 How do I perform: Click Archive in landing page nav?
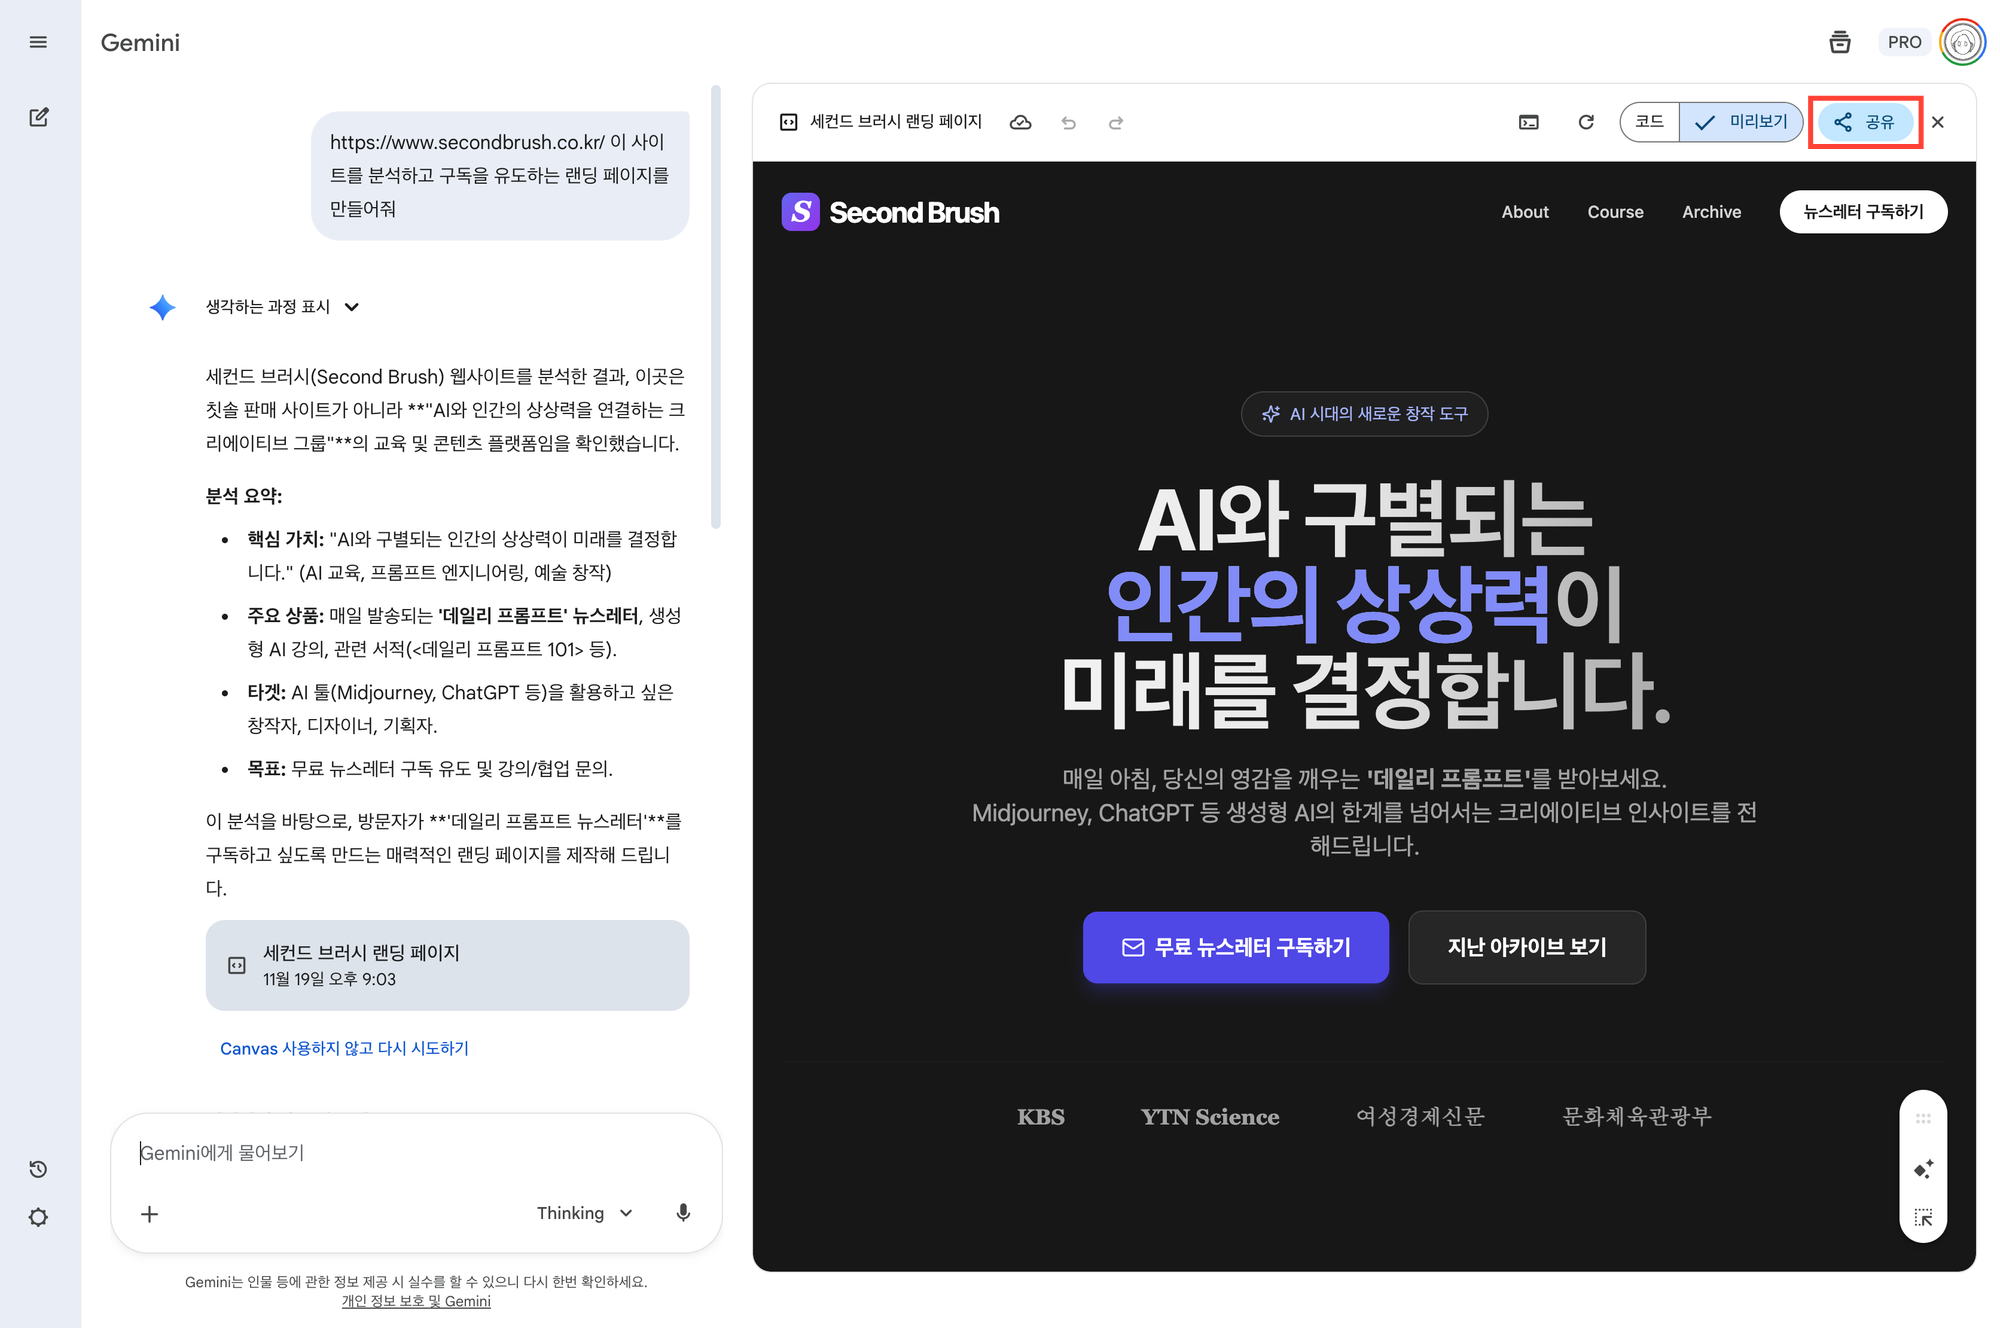point(1711,212)
